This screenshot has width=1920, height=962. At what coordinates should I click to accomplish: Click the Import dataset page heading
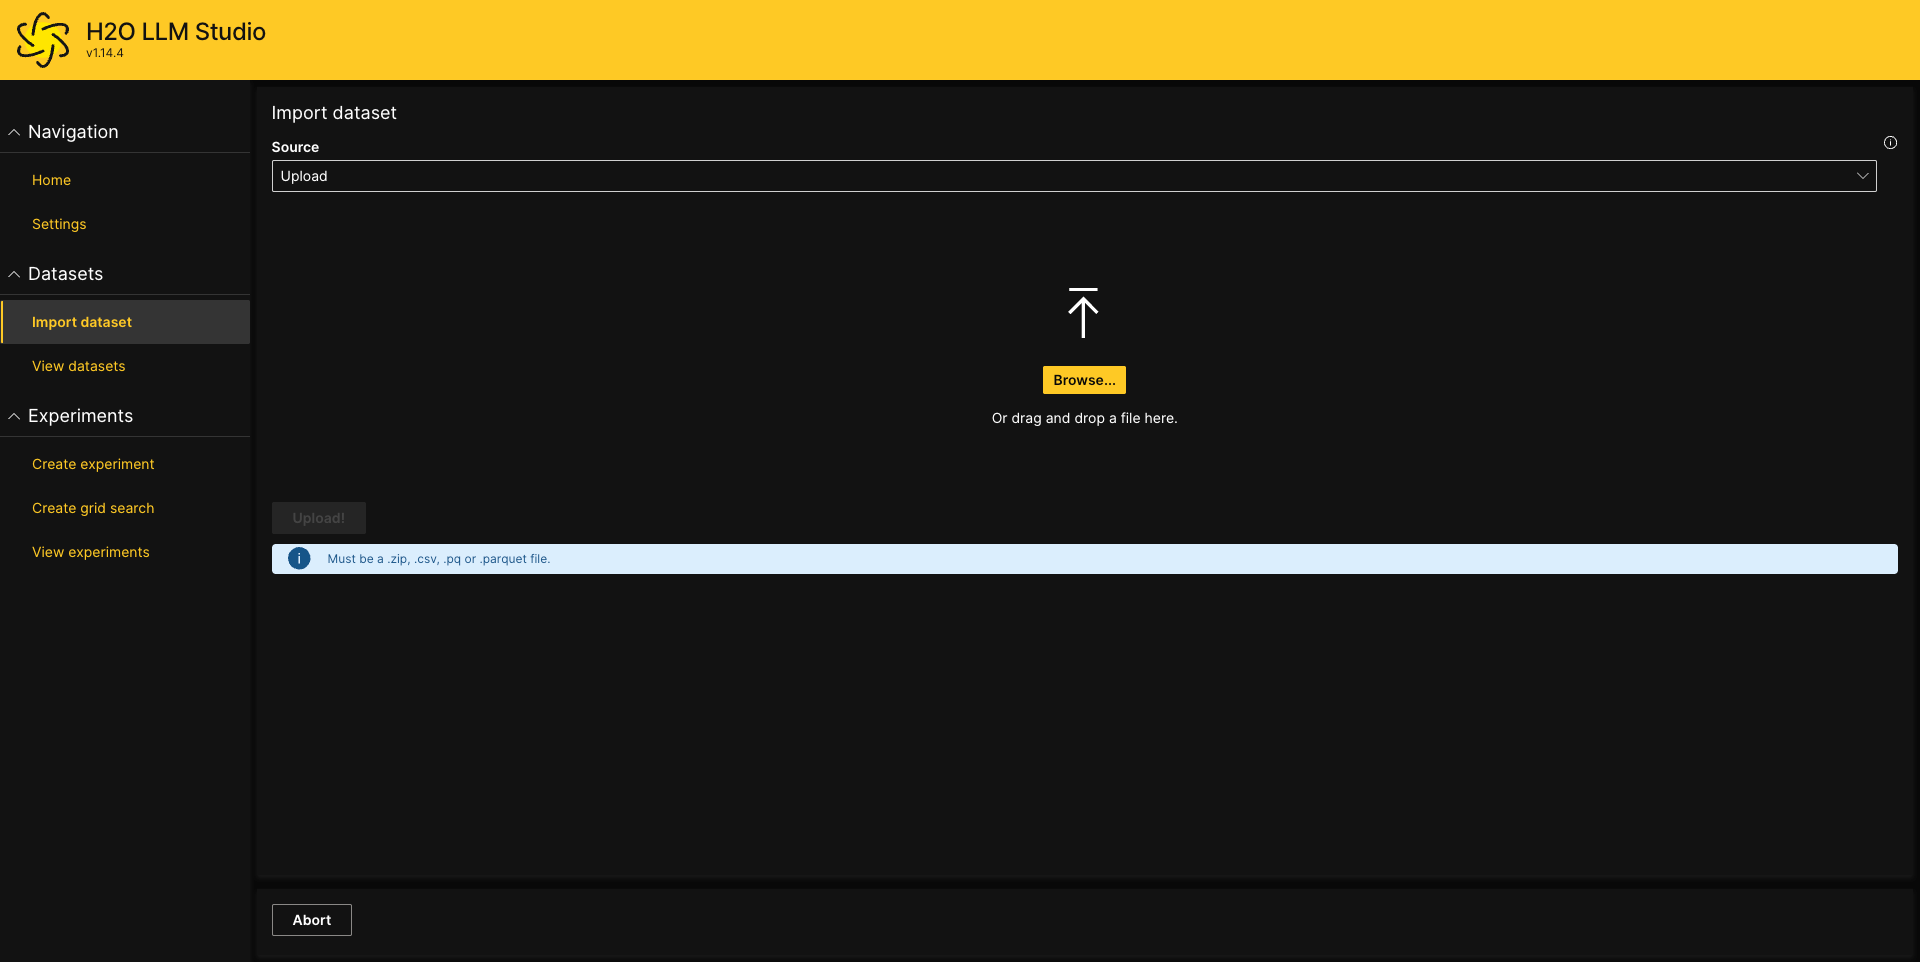coord(334,113)
